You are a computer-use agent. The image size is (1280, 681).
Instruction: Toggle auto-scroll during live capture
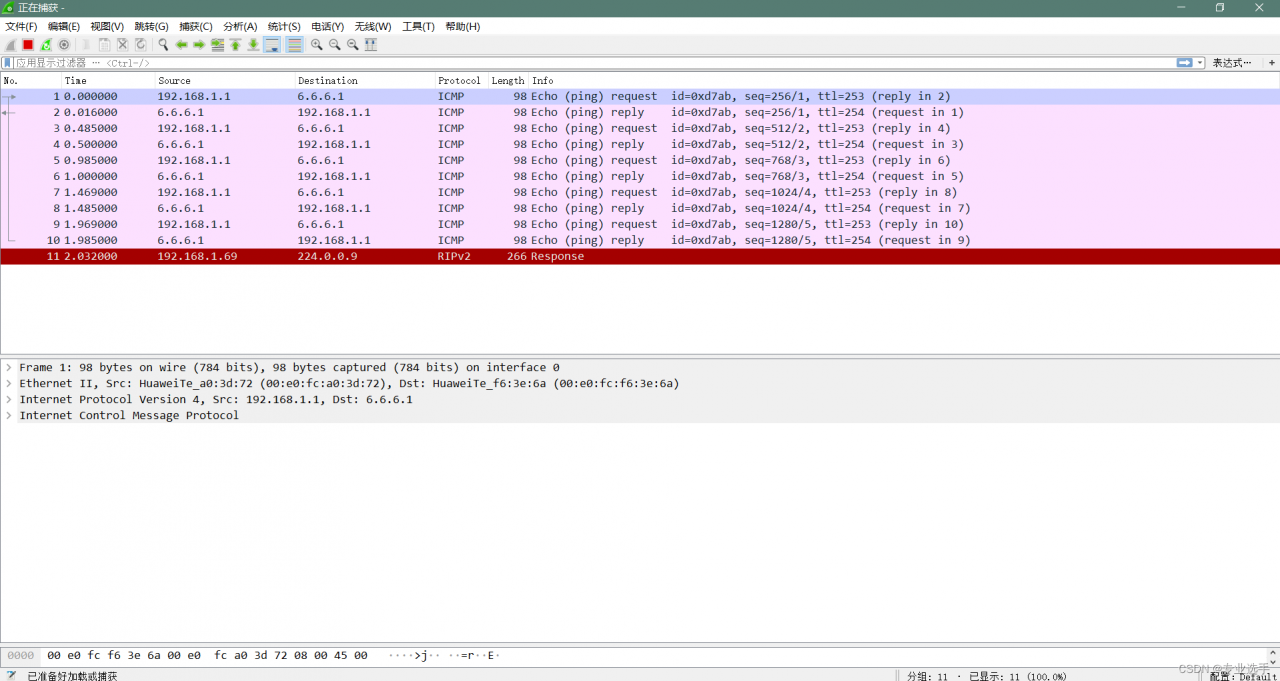click(x=272, y=45)
